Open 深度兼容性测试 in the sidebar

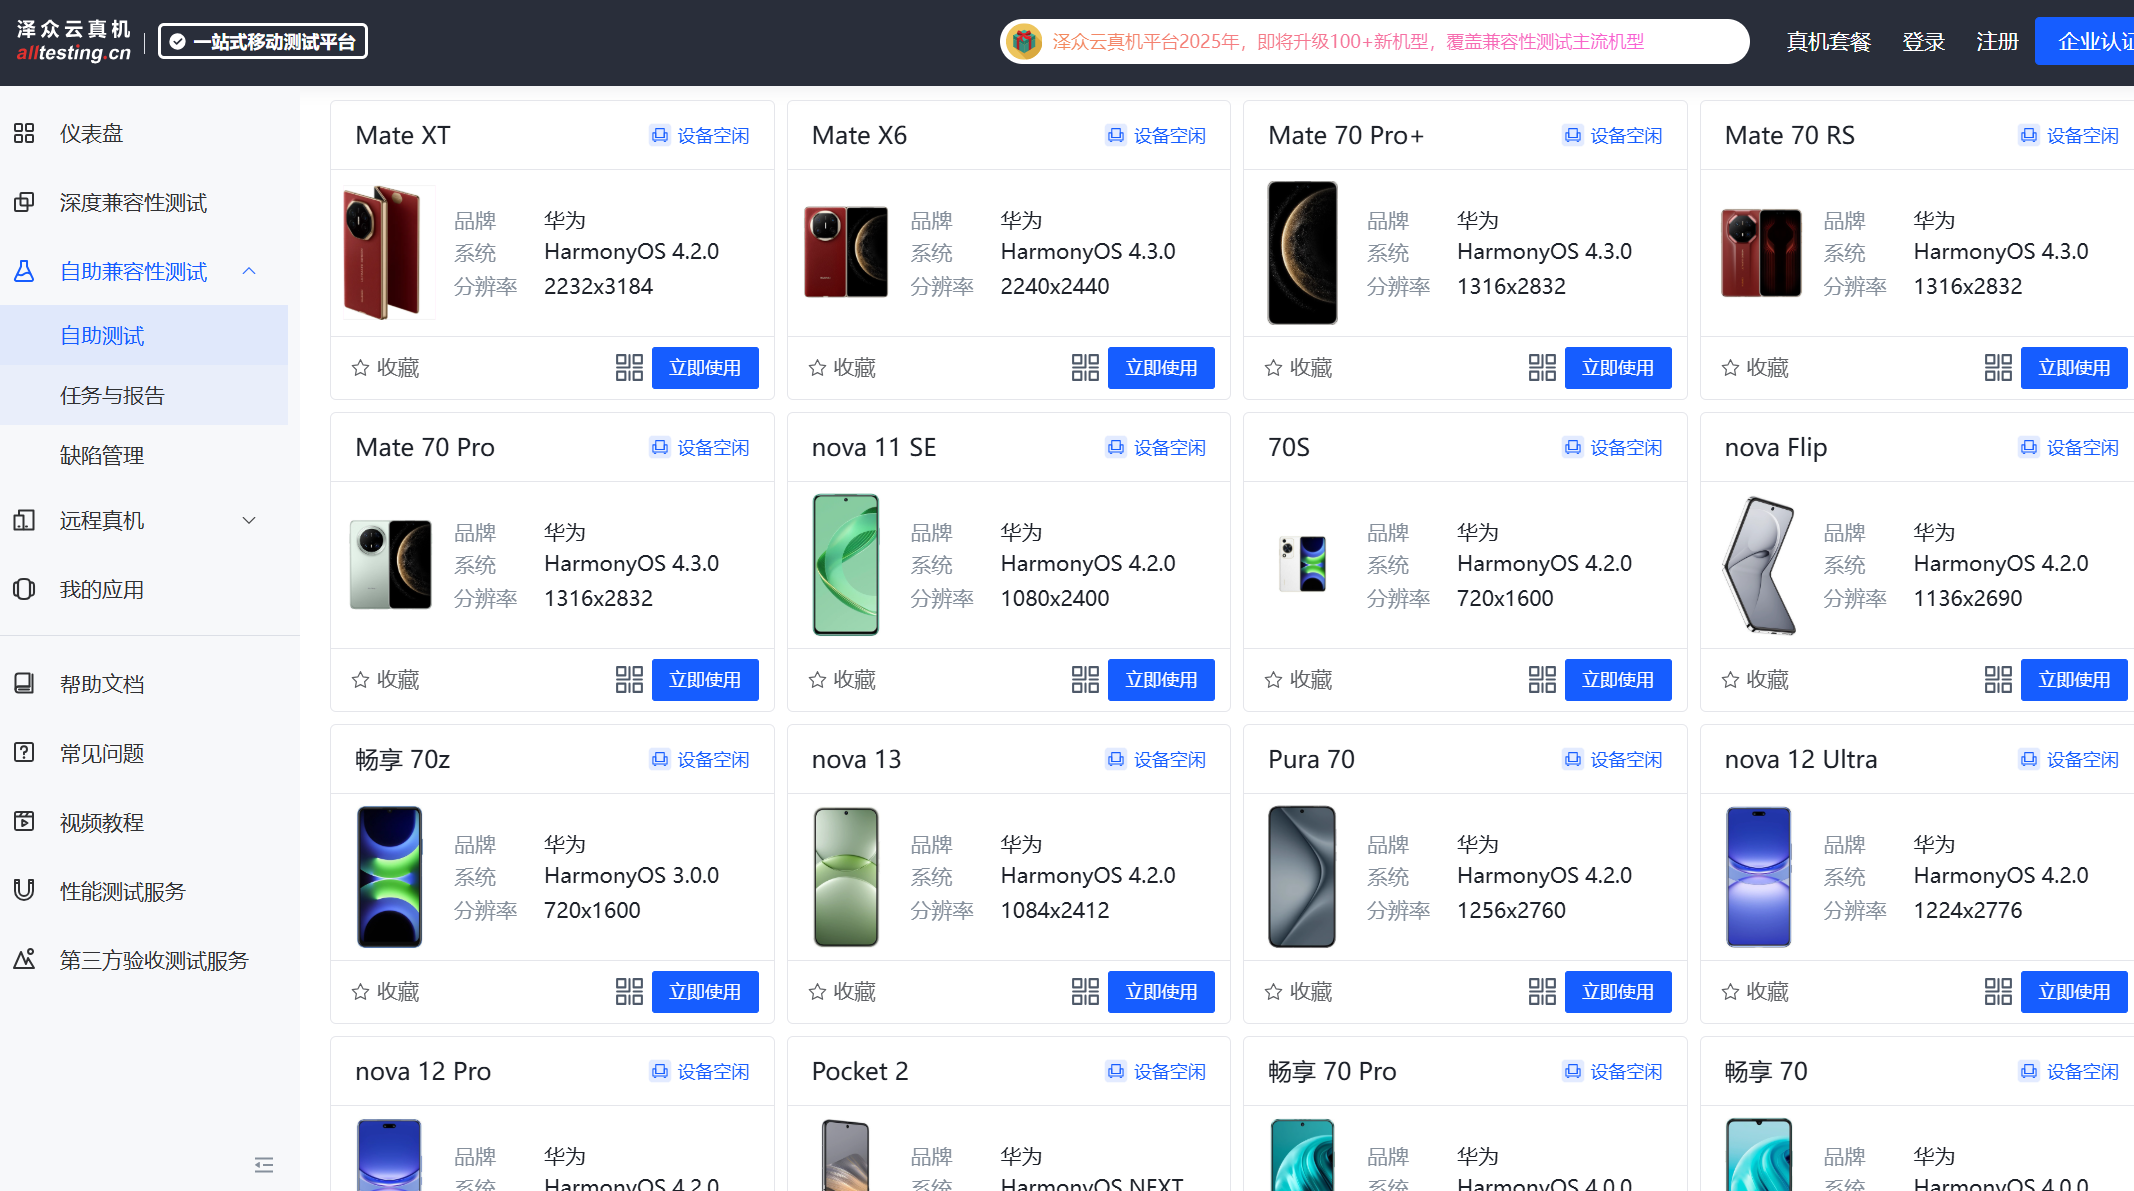point(133,203)
